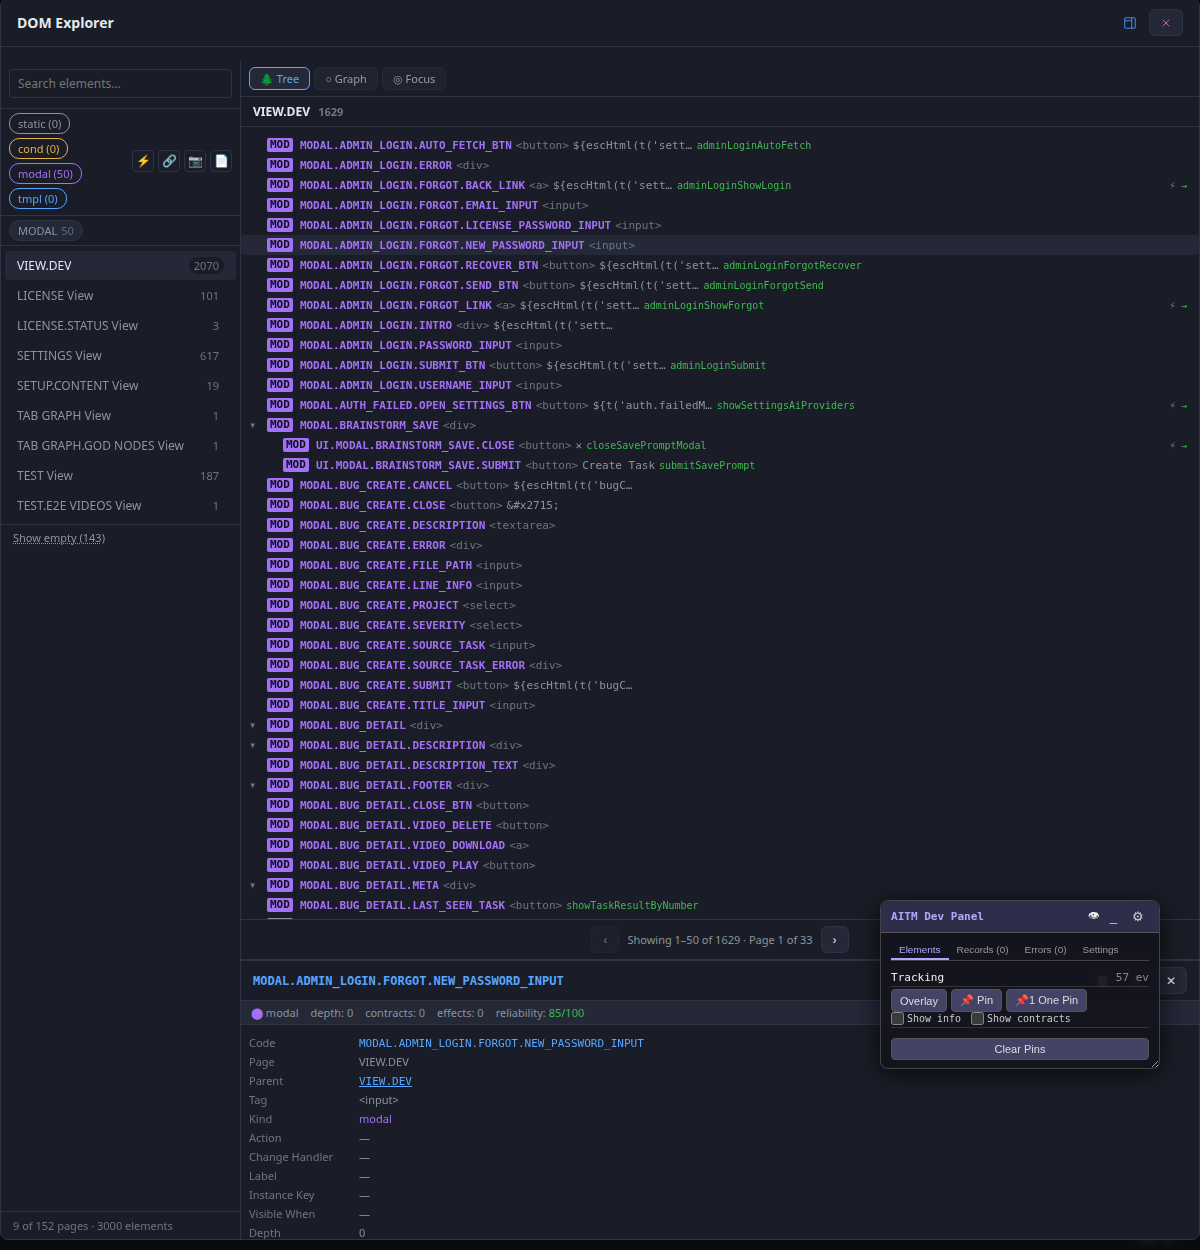The height and width of the screenshot is (1250, 1200).
Task: Go to previous page of results
Action: pyautogui.click(x=605, y=940)
